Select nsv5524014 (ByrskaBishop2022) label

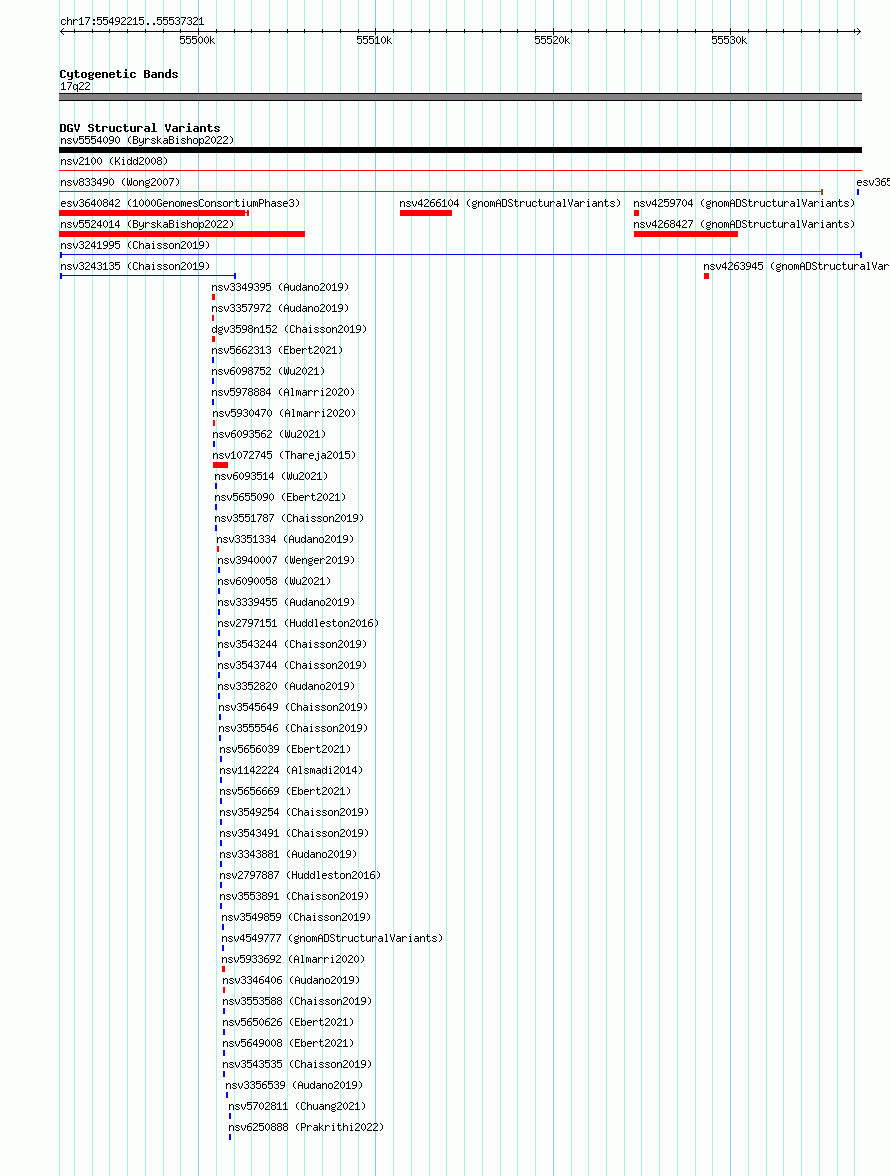pos(147,224)
